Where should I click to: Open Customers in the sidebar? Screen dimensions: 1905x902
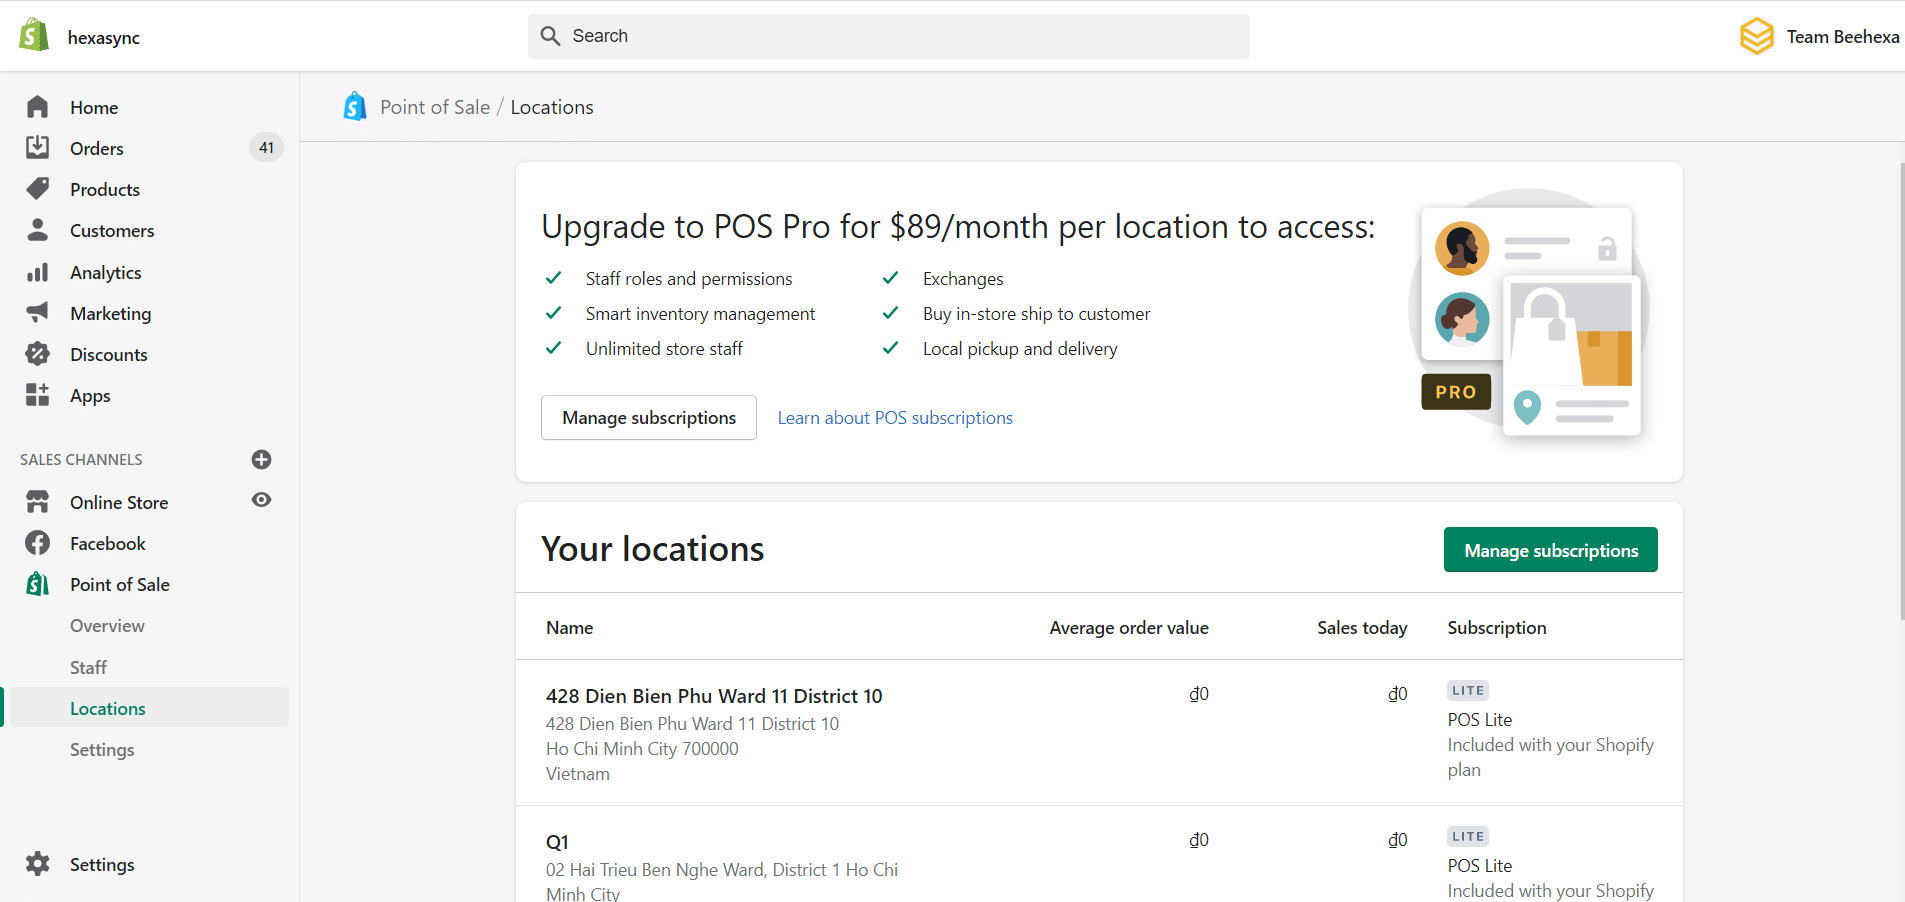[x=112, y=230]
